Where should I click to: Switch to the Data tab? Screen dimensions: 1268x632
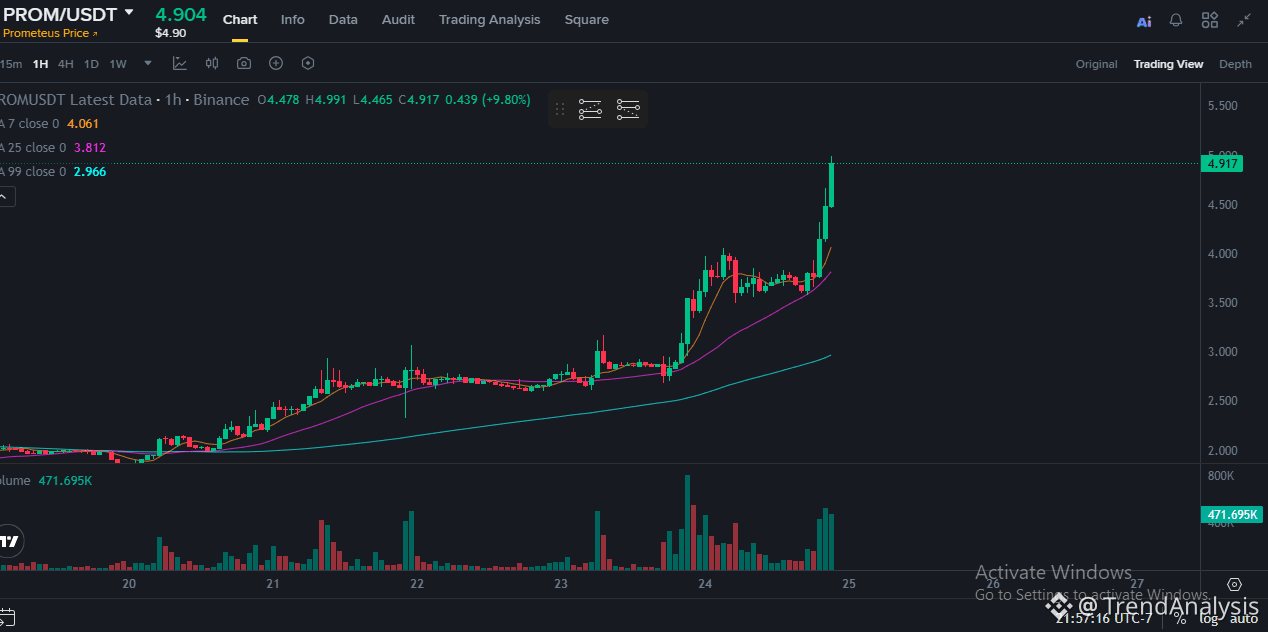pos(343,20)
